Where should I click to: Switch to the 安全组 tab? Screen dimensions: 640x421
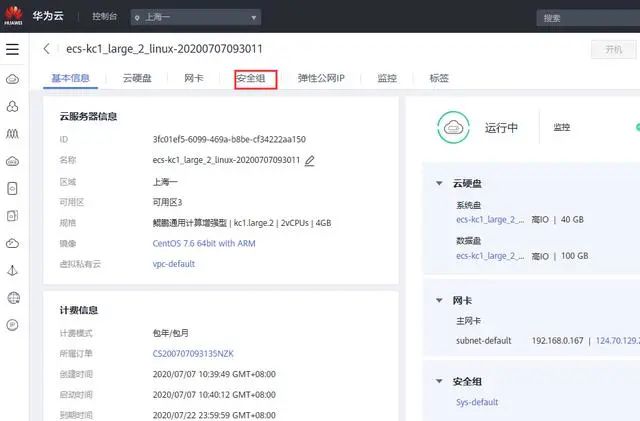coord(251,78)
